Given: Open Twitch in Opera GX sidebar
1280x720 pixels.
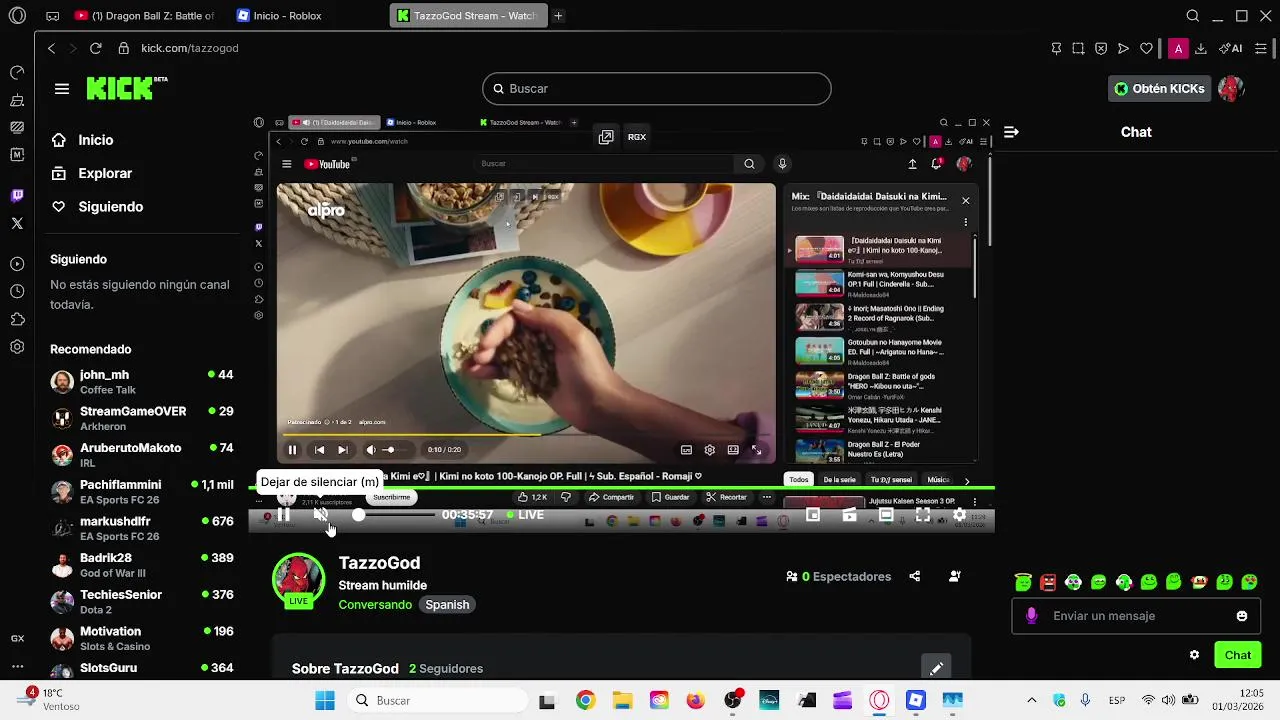Looking at the screenshot, I should (x=17, y=195).
